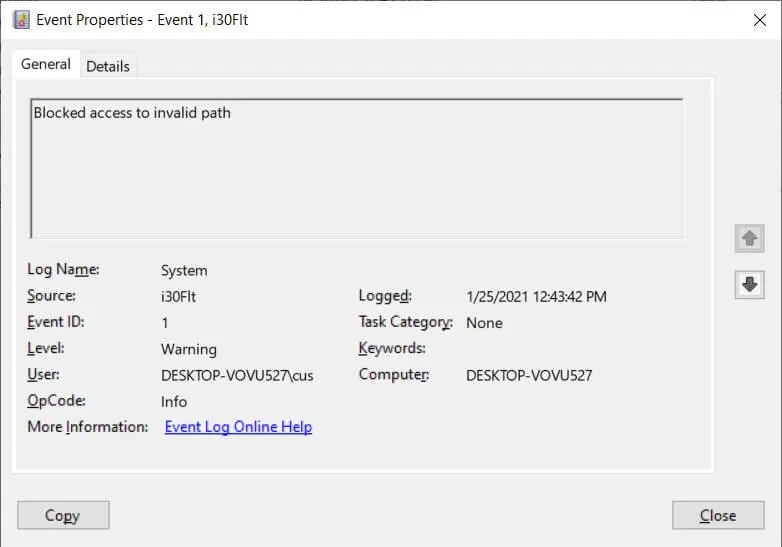Click the 'Level:' label
The image size is (782, 547).
pyautogui.click(x=45, y=348)
